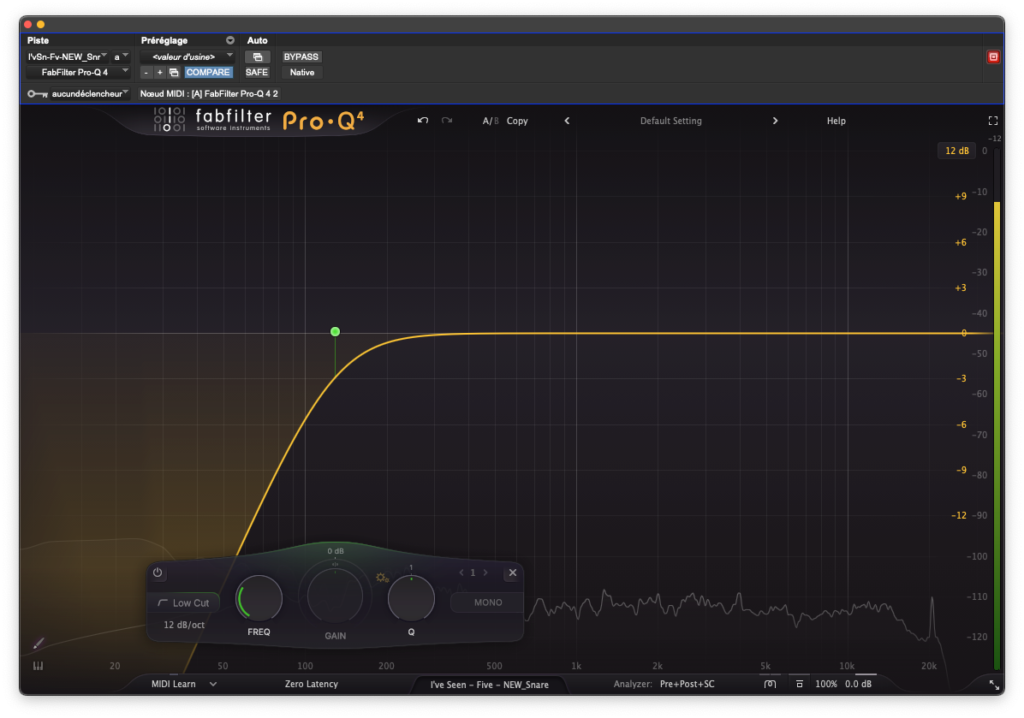The height and width of the screenshot is (718, 1024).
Task: Show the piano keyboard display icon
Action: click(x=39, y=666)
